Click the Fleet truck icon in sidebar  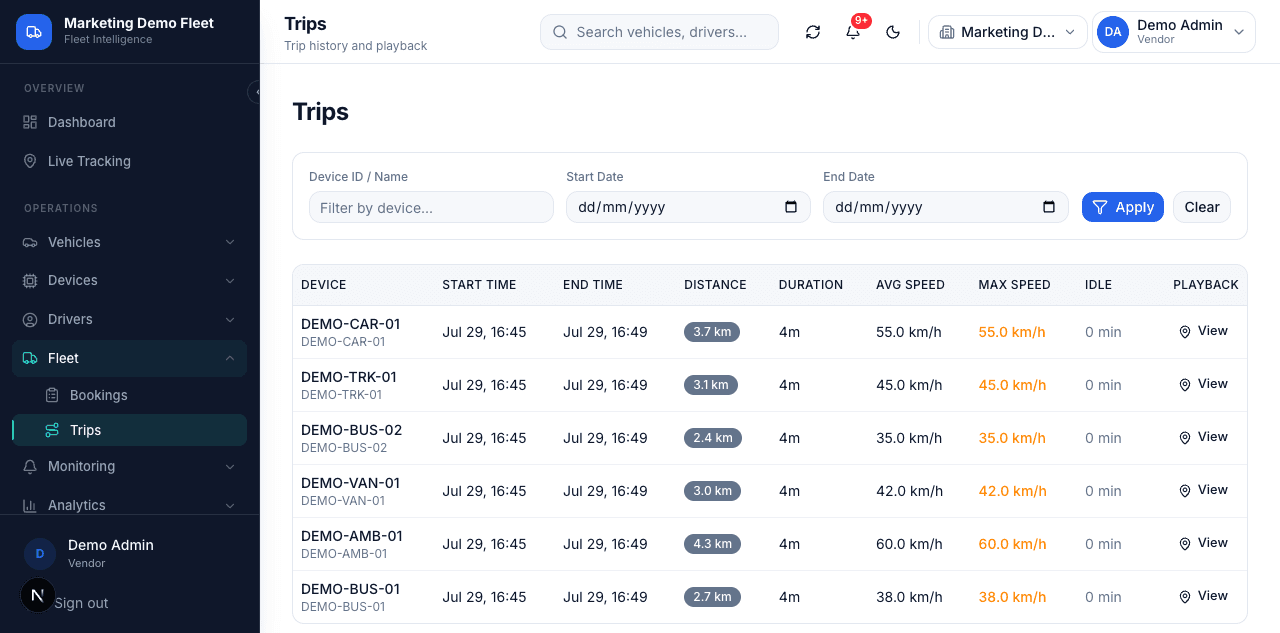(30, 358)
